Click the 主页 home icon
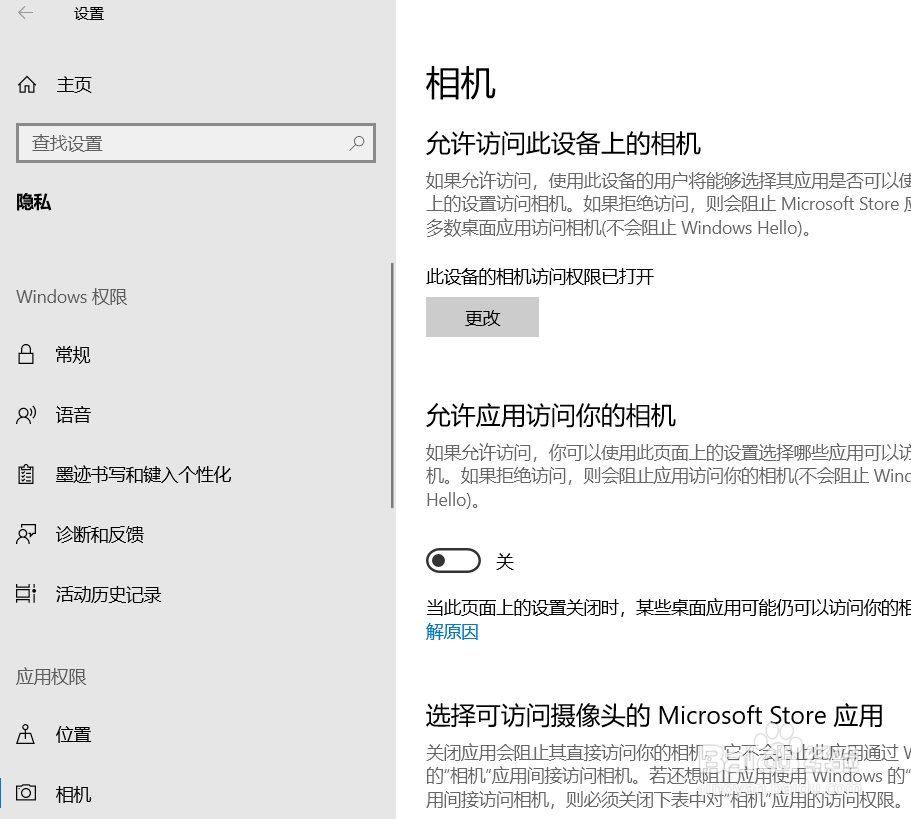The image size is (911, 819). (27, 84)
